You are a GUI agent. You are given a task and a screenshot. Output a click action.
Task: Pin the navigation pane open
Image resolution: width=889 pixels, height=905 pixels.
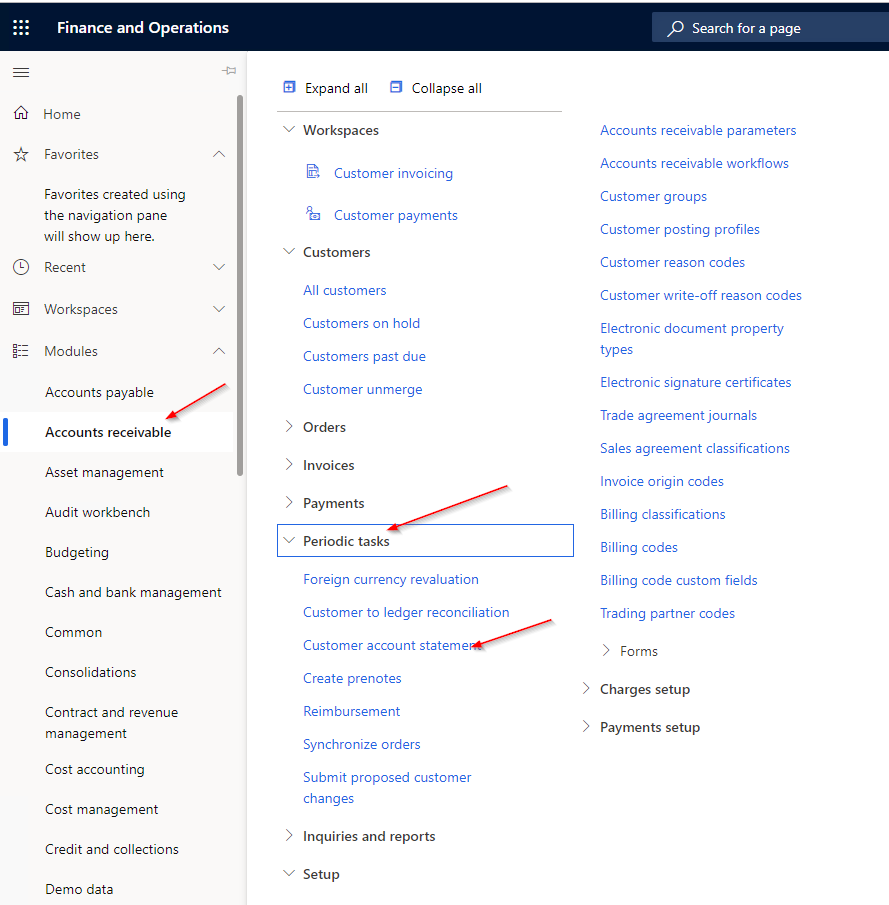pyautogui.click(x=228, y=71)
